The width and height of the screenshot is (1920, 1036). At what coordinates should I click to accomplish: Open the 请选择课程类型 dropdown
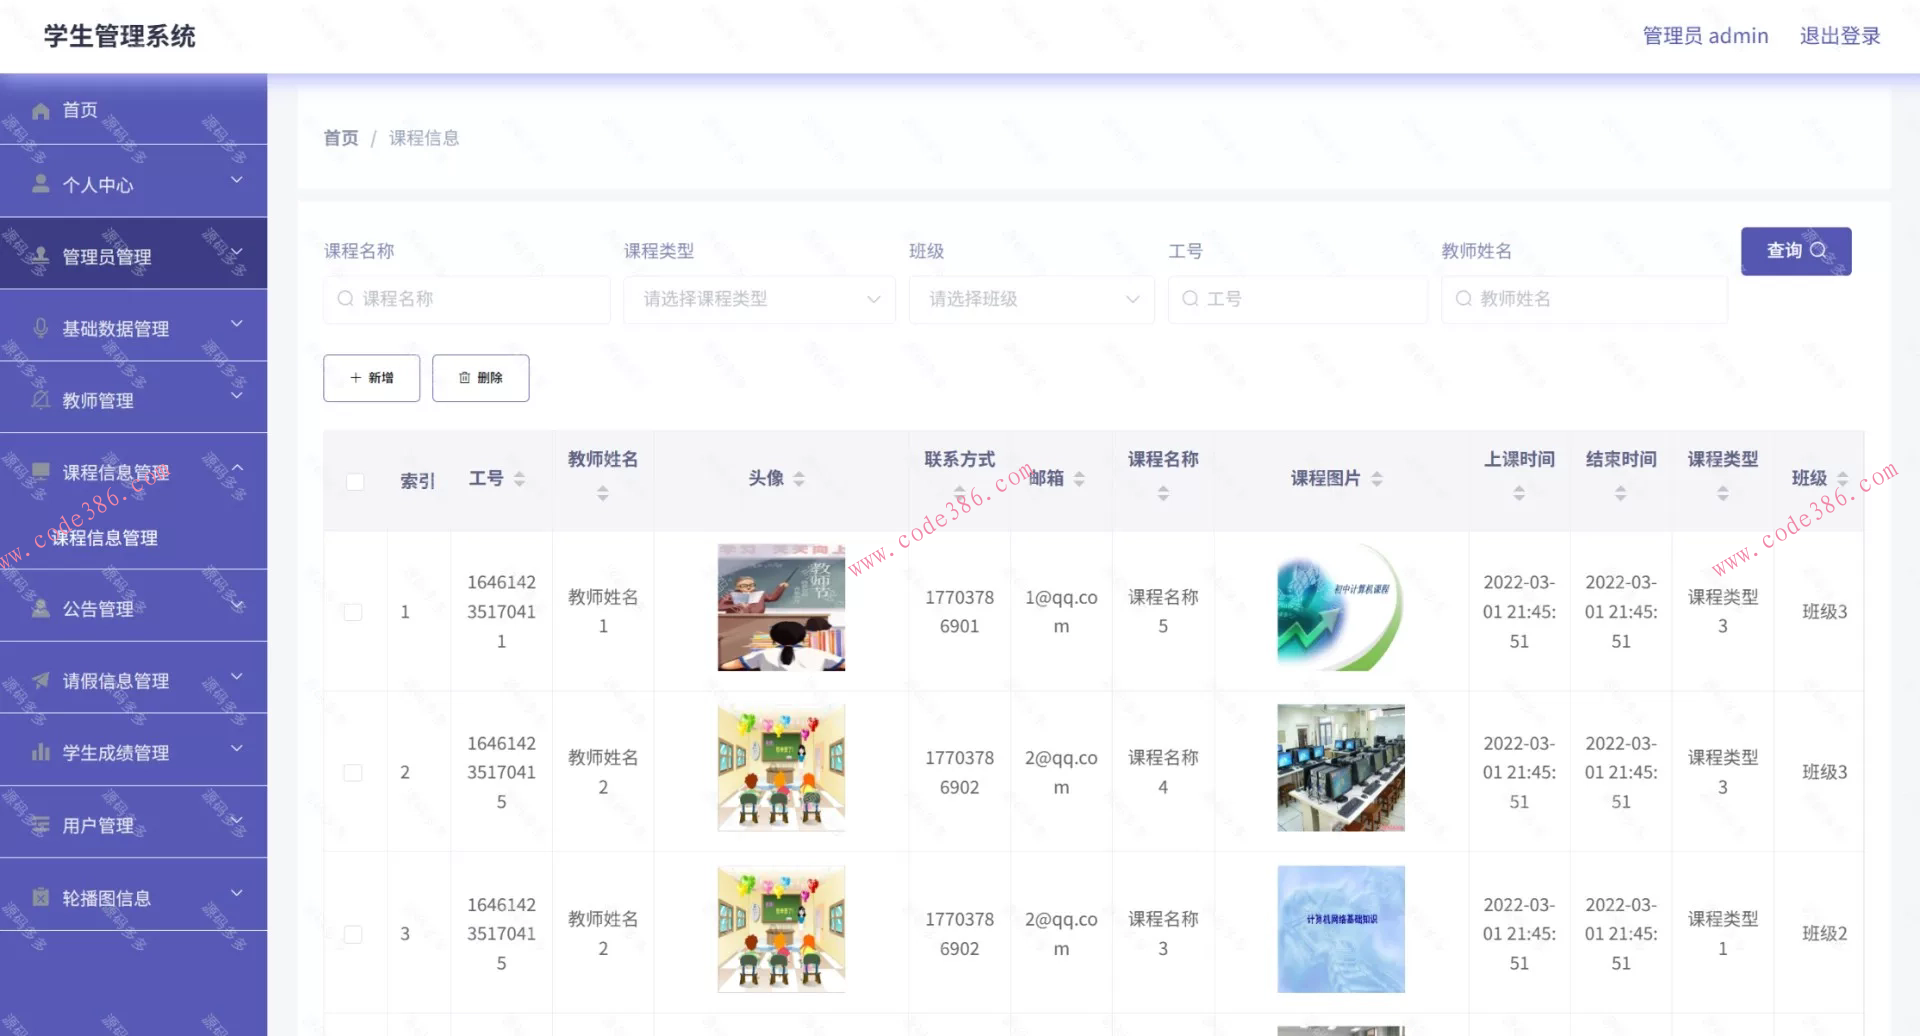point(758,299)
